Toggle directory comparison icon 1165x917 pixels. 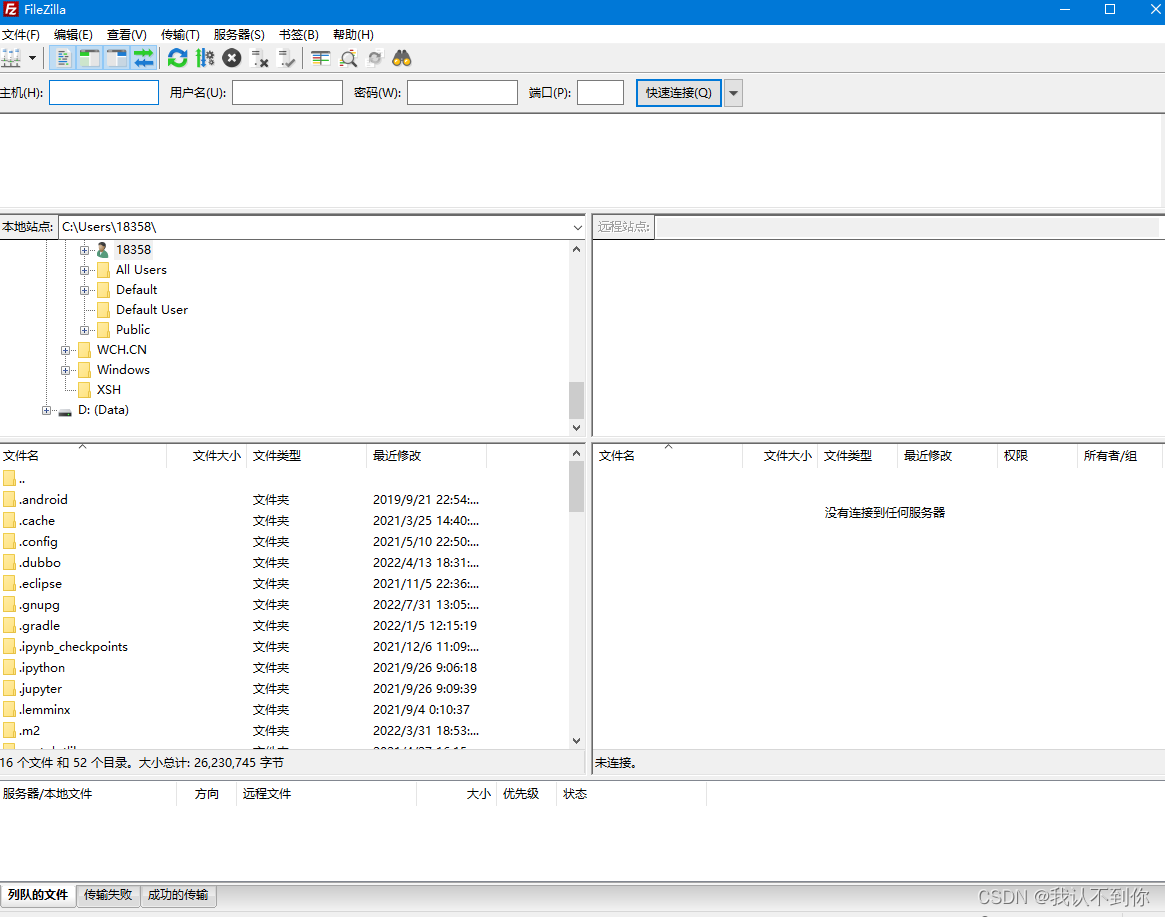348,58
